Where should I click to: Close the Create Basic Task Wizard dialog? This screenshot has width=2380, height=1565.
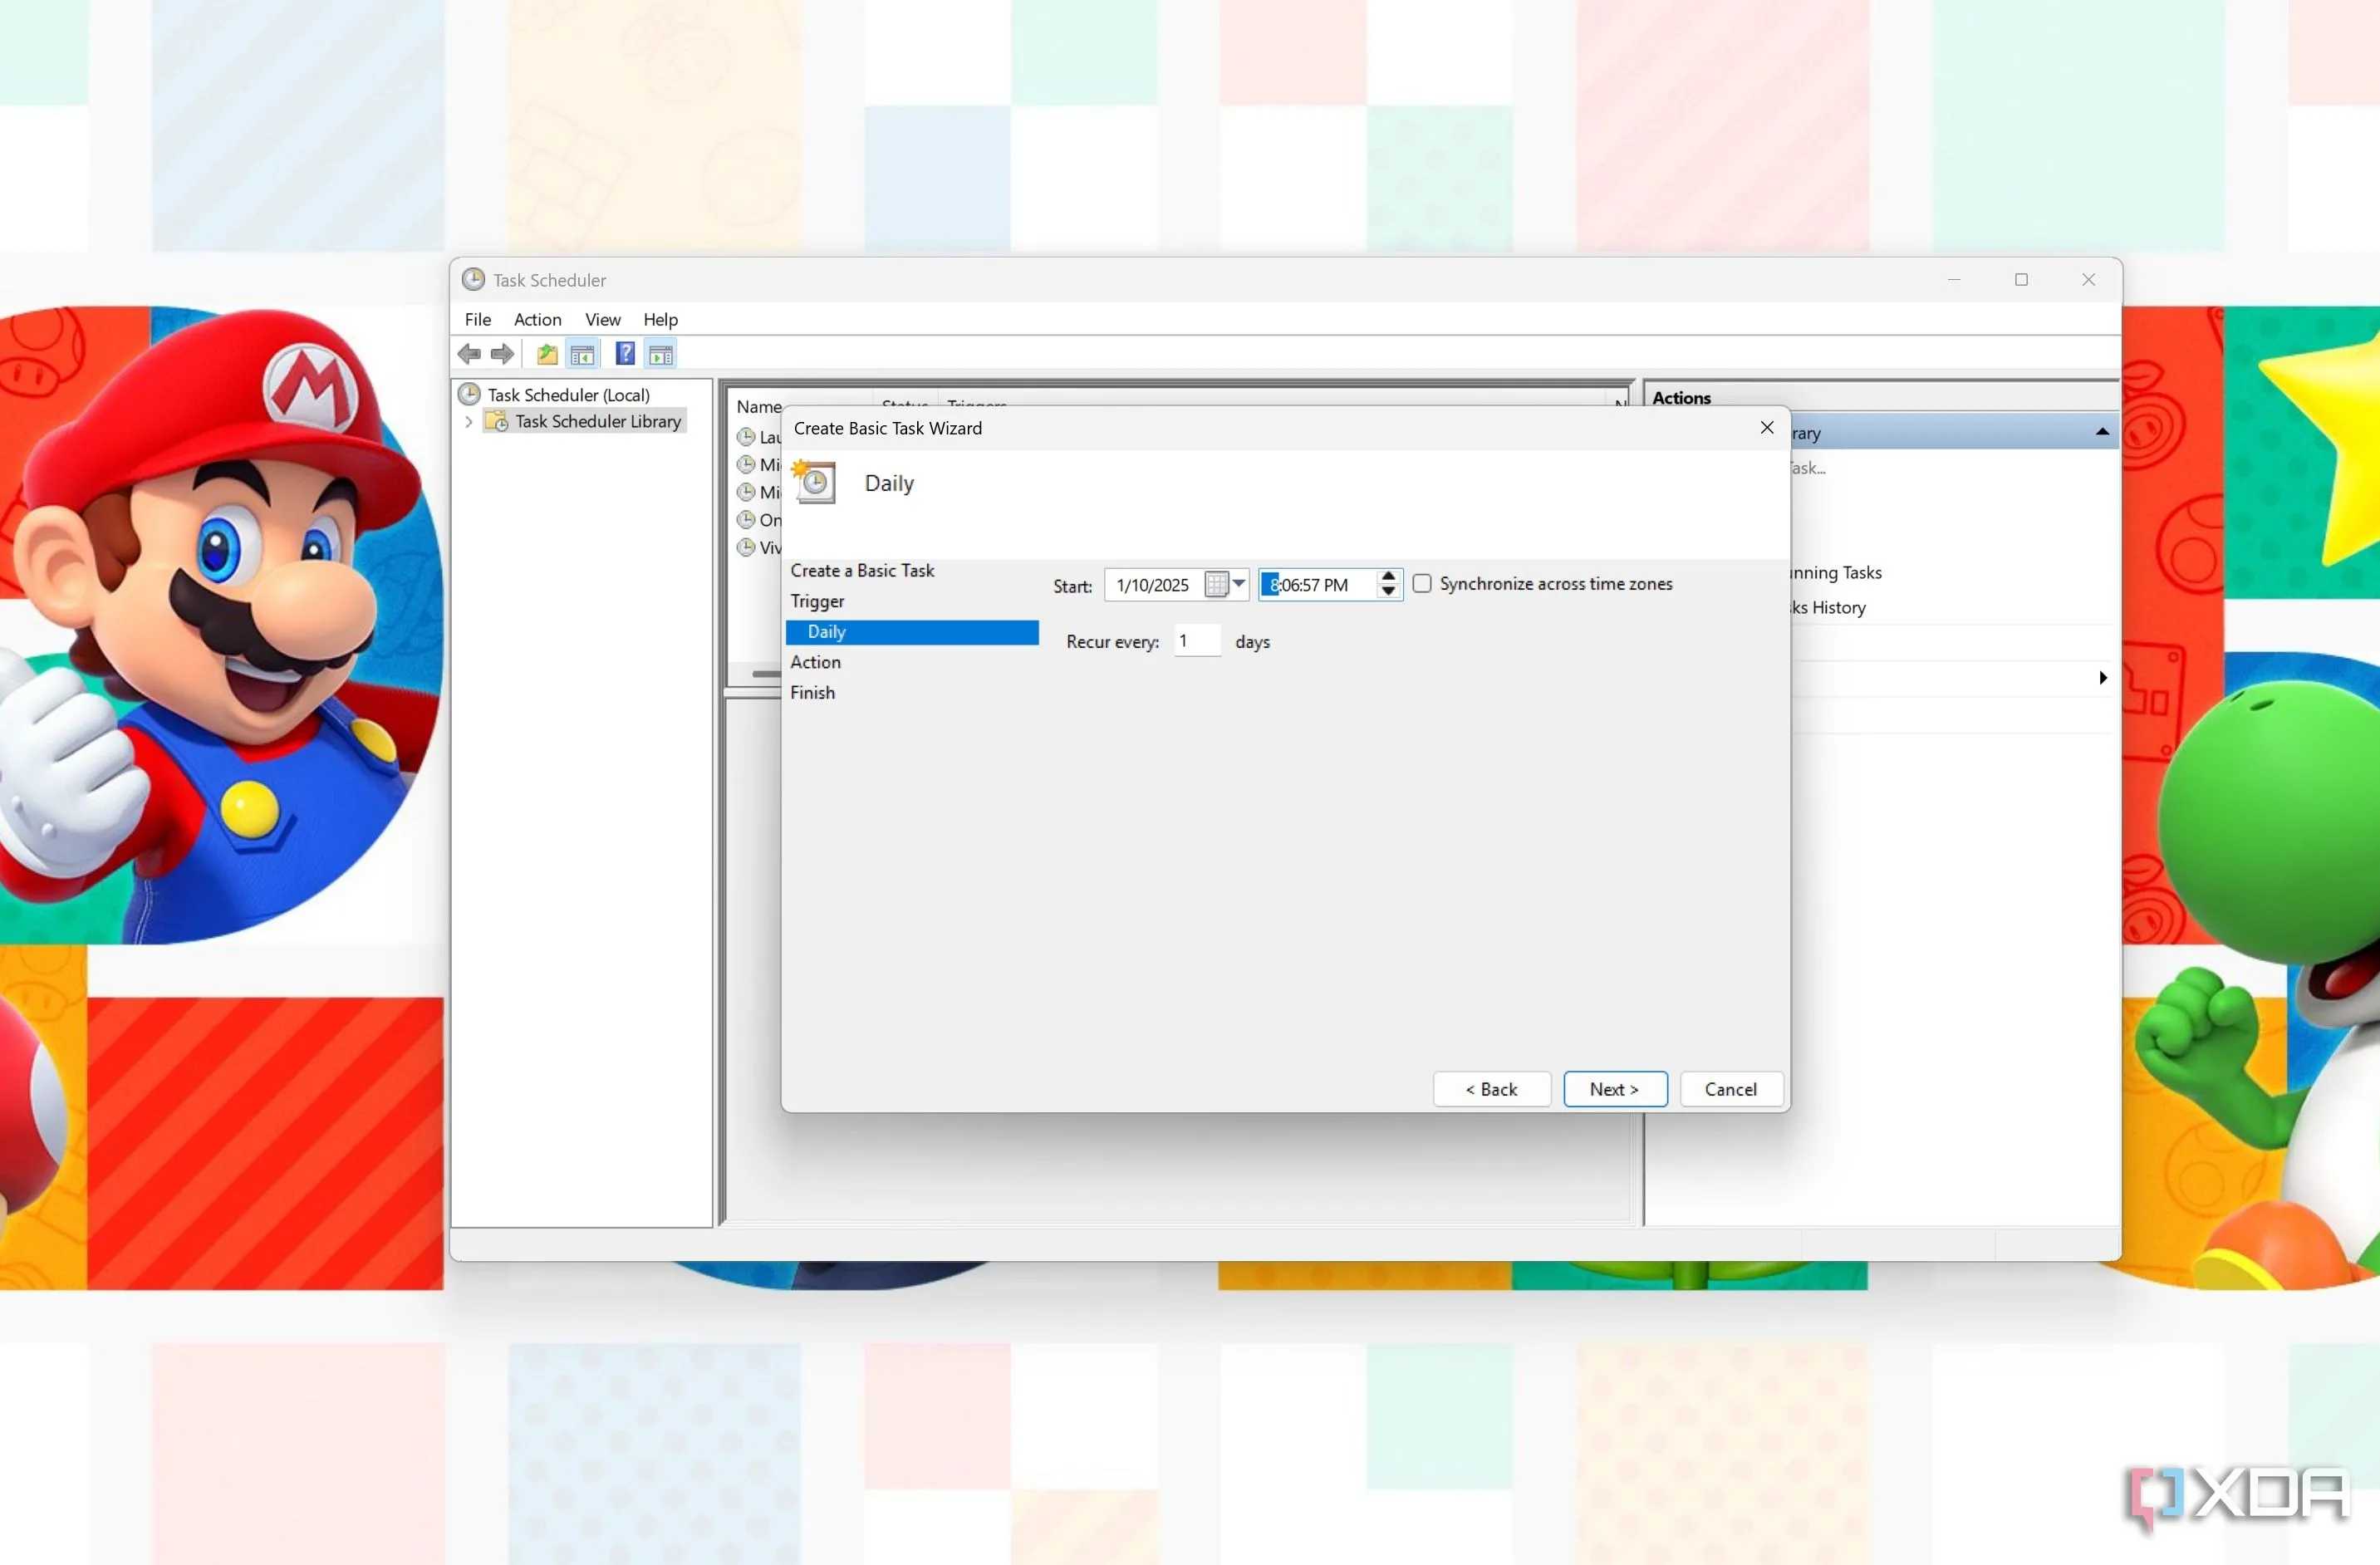(1767, 428)
